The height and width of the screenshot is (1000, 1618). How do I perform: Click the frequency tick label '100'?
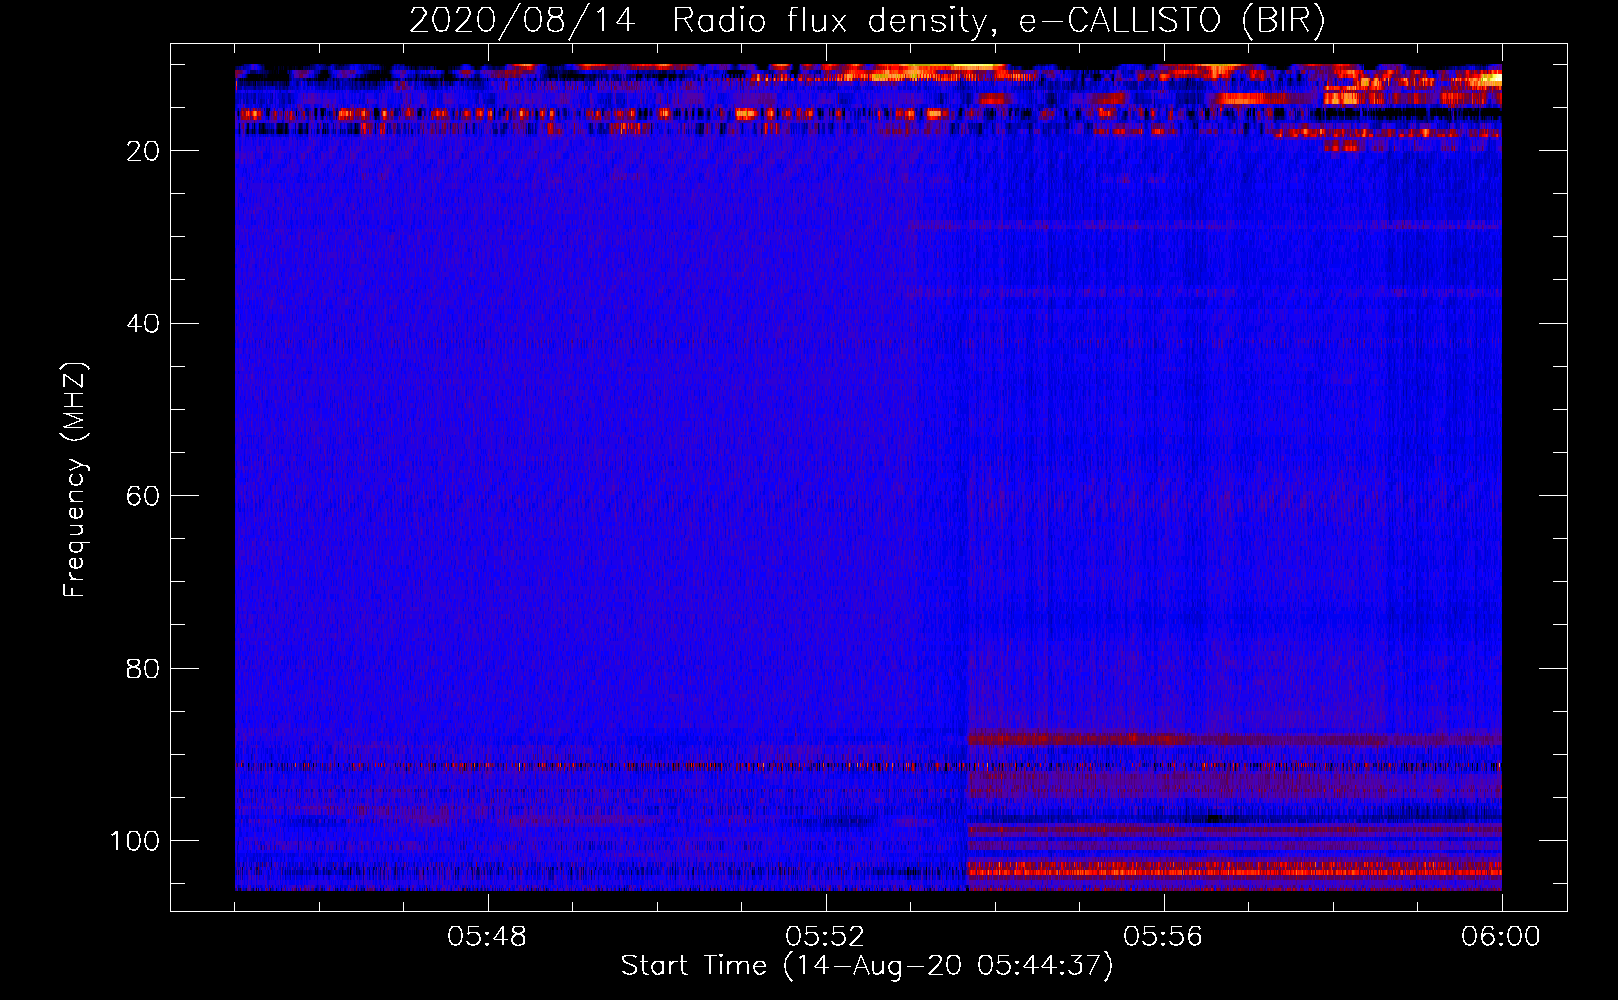(135, 841)
